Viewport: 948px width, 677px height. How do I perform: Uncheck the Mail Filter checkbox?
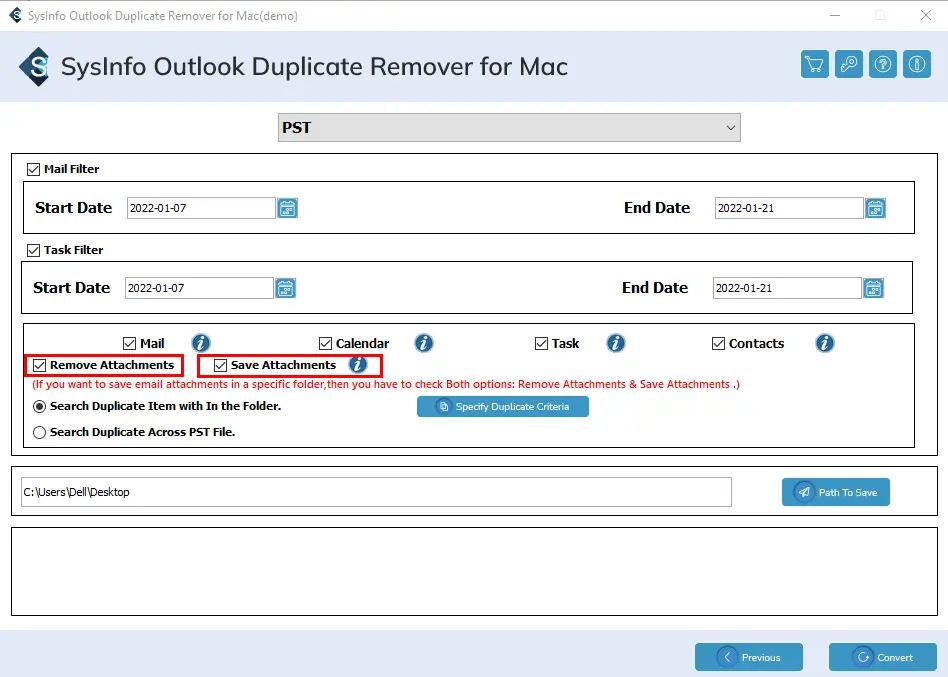tap(33, 169)
